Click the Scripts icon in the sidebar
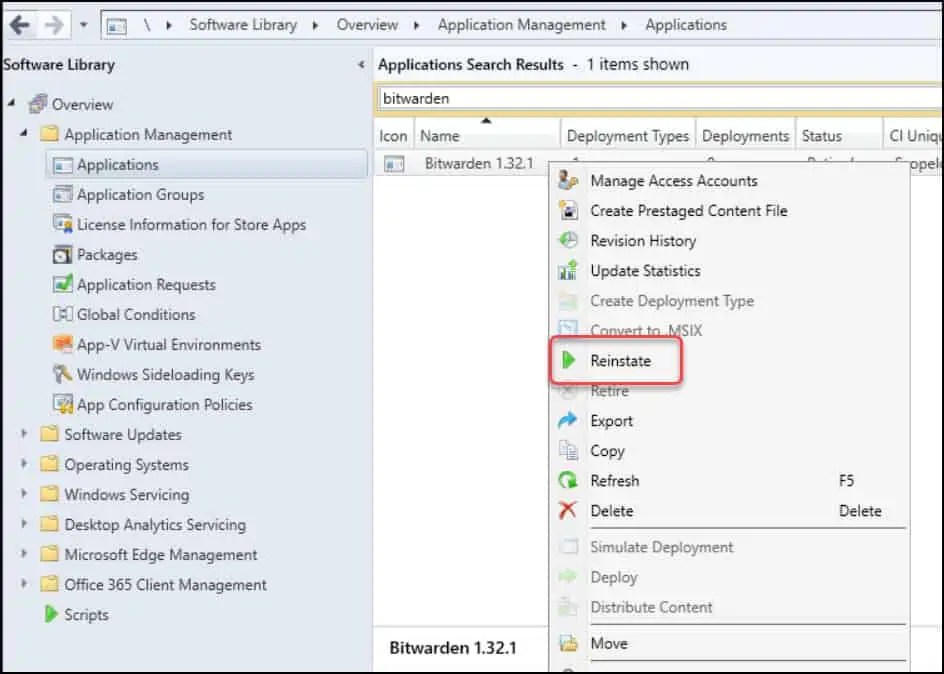The width and height of the screenshot is (944, 674). click(x=48, y=615)
